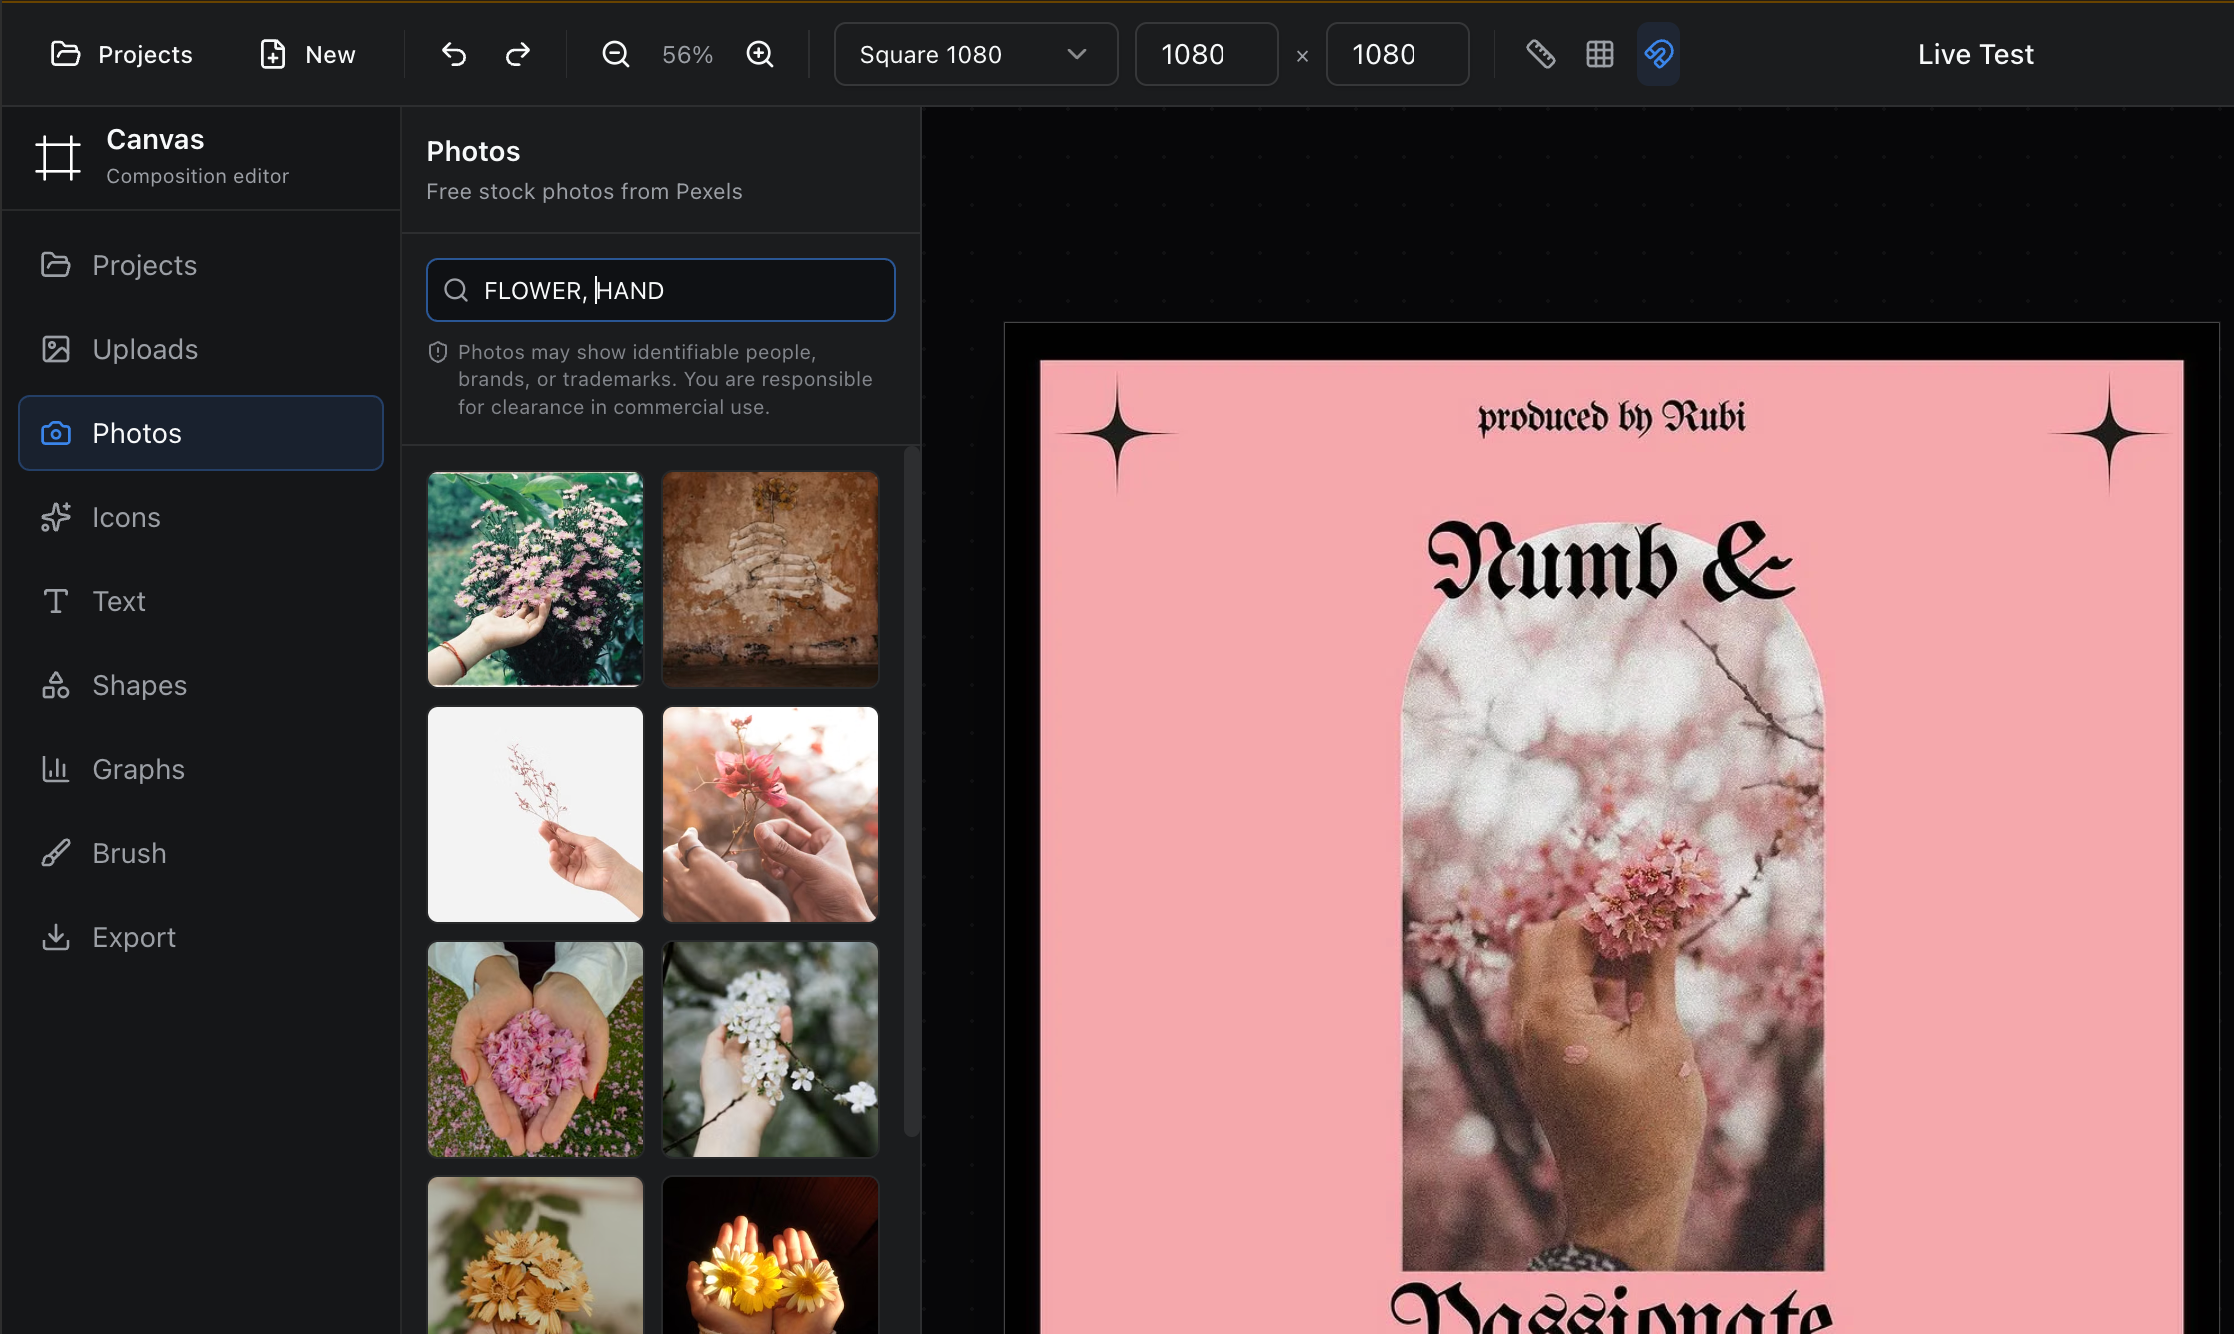Select the right sparkle star on canvas

point(2109,434)
